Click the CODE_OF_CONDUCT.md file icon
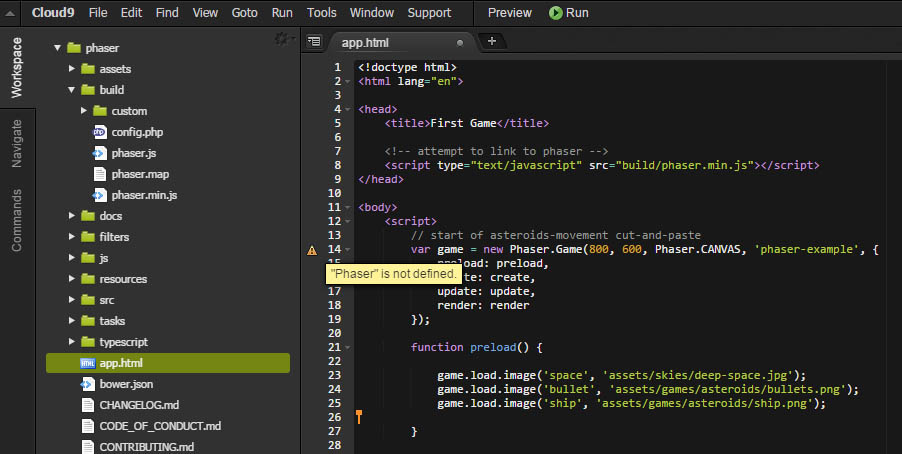Viewport: 902px width, 454px height. click(x=87, y=426)
